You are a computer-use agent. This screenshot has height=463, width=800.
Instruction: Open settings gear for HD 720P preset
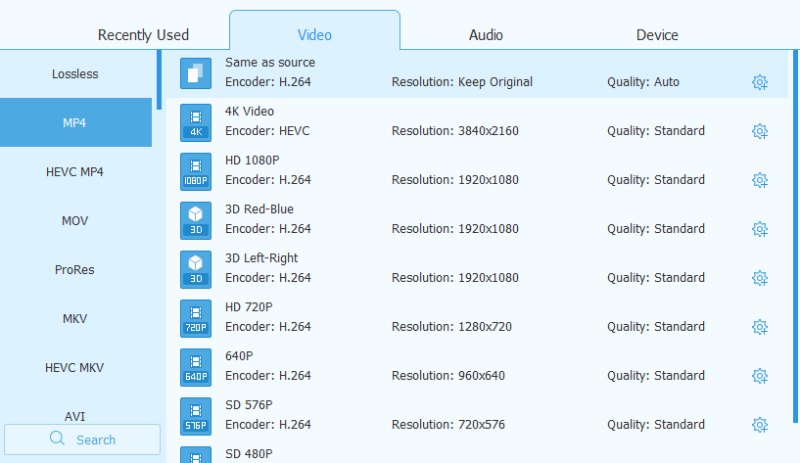(x=760, y=327)
